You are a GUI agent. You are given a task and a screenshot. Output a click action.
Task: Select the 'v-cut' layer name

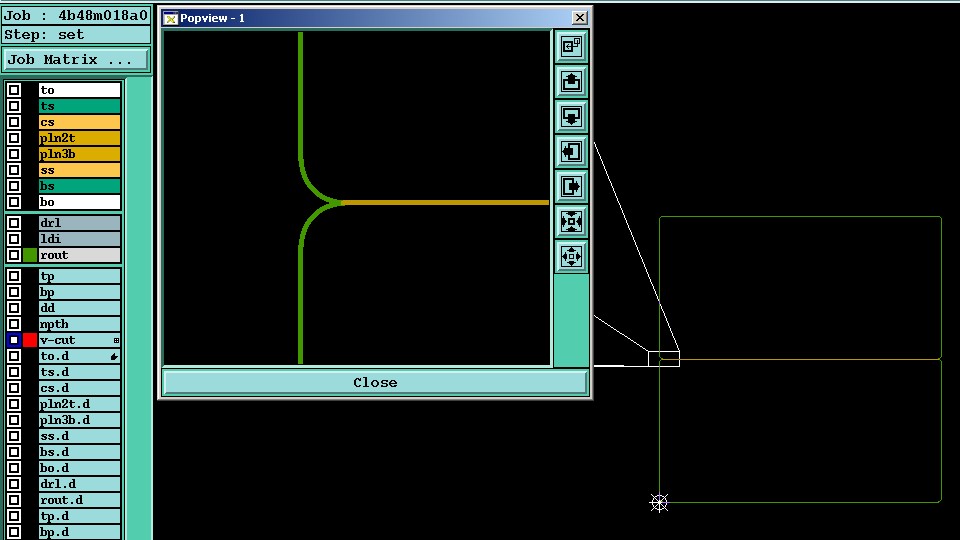pos(80,340)
